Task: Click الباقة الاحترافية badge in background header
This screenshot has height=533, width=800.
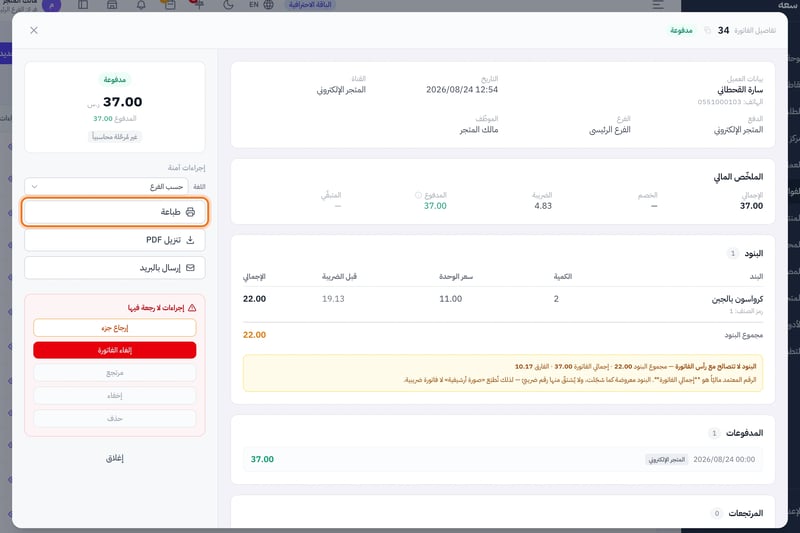Action: pos(310,5)
